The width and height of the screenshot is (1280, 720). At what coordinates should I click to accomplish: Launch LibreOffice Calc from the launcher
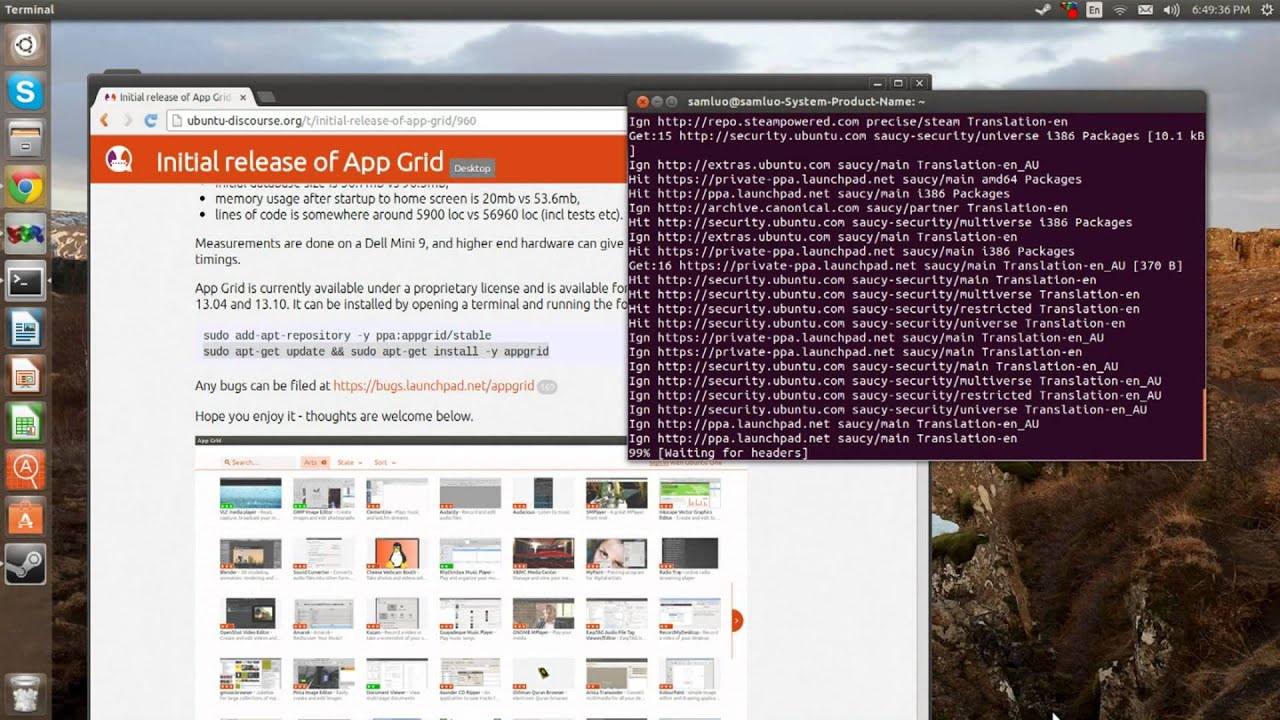tap(25, 424)
